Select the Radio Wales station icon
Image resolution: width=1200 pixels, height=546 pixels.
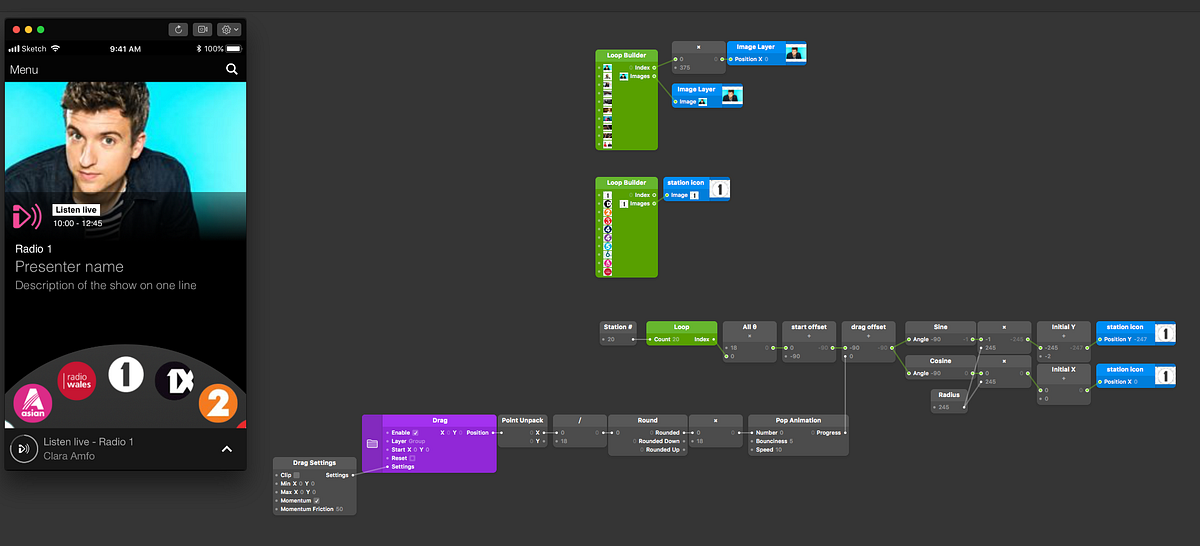(x=77, y=380)
